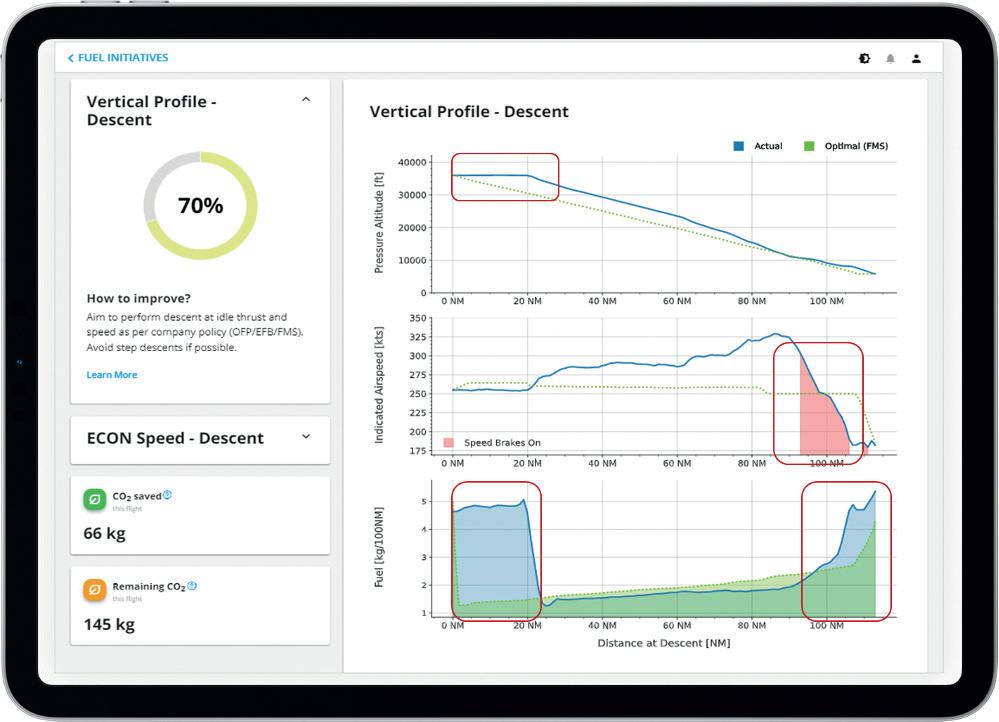The height and width of the screenshot is (722, 999).
Task: Toggle the Actual series in chart legend
Action: click(758, 146)
